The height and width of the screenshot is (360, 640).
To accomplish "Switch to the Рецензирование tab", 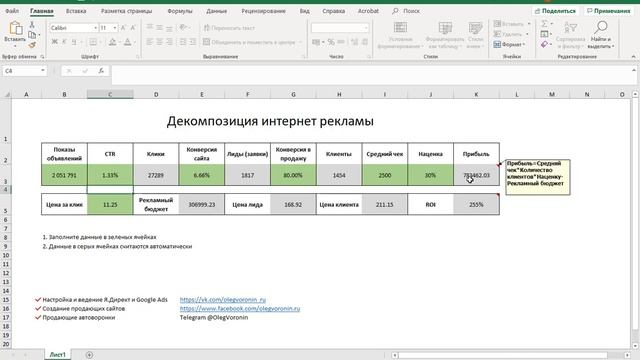I will [x=263, y=11].
